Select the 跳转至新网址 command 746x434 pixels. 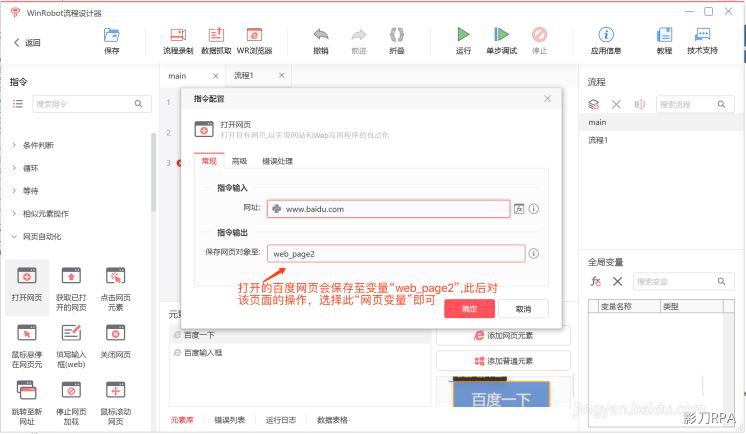(x=27, y=403)
